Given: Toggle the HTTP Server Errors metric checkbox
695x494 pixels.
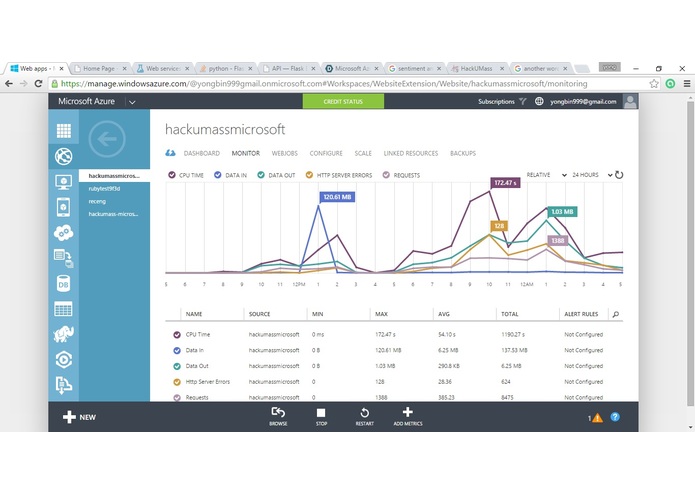Looking at the screenshot, I should [x=309, y=175].
